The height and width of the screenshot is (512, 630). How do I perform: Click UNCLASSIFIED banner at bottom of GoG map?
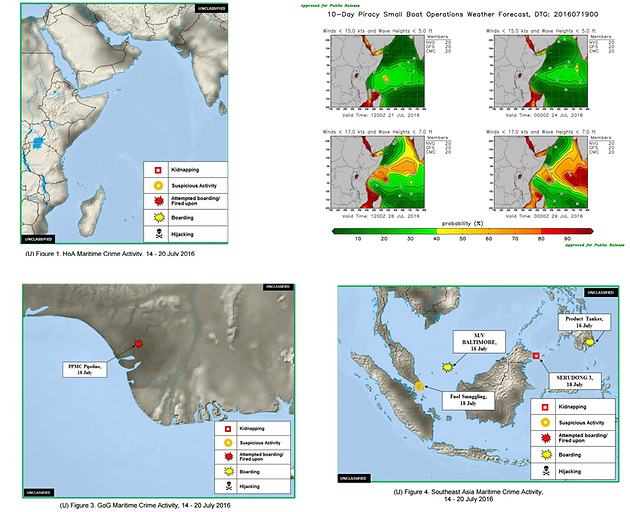39,492
